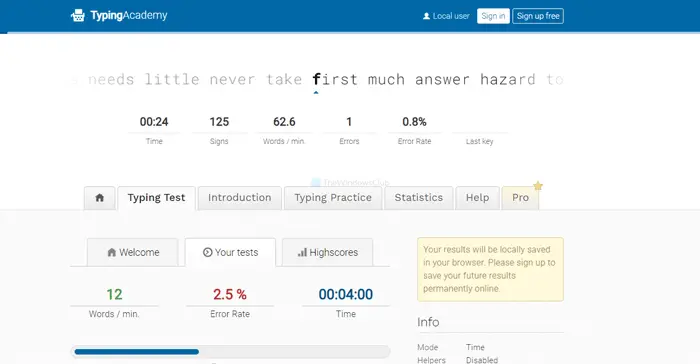700x364 pixels.
Task: Click the blue caret marker under typing text
Action: pyautogui.click(x=316, y=93)
